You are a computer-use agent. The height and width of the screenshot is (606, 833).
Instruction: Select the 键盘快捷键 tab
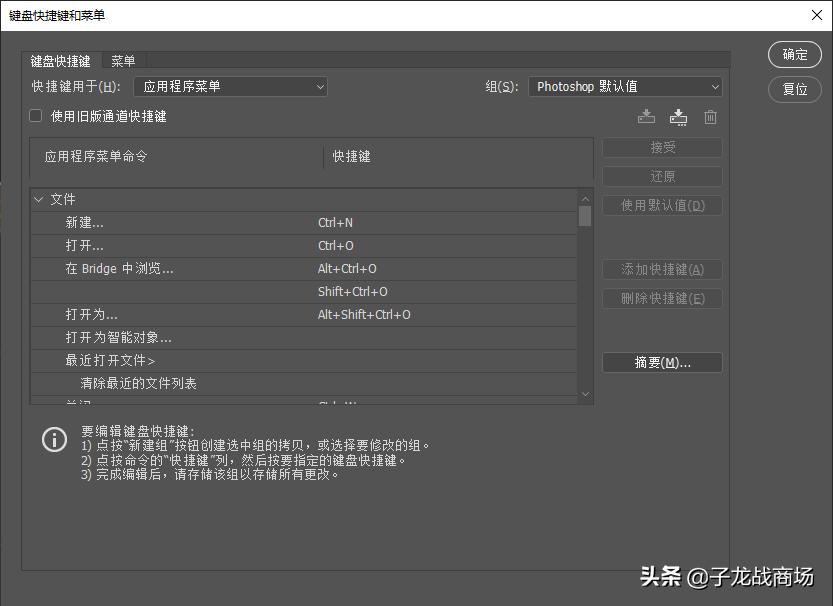coord(61,60)
